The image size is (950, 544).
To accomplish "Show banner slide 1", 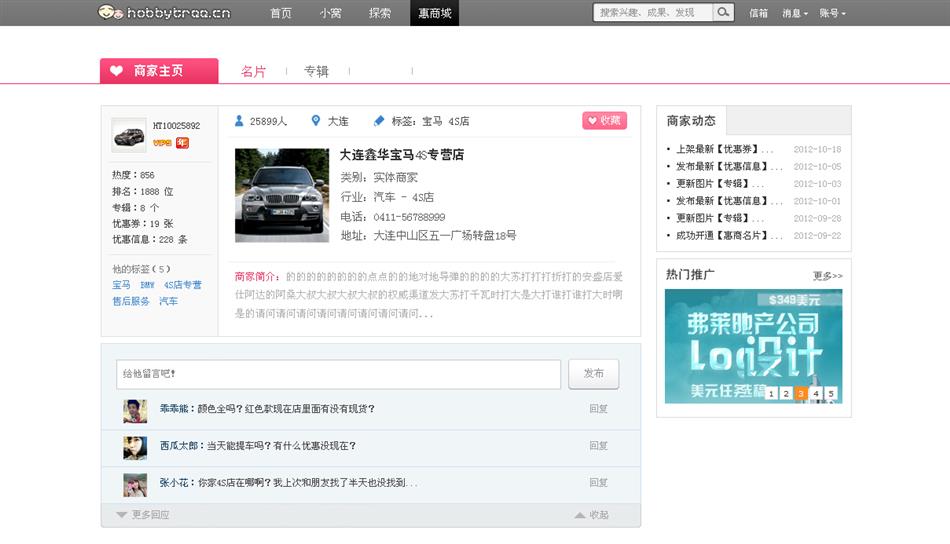I will coord(771,393).
